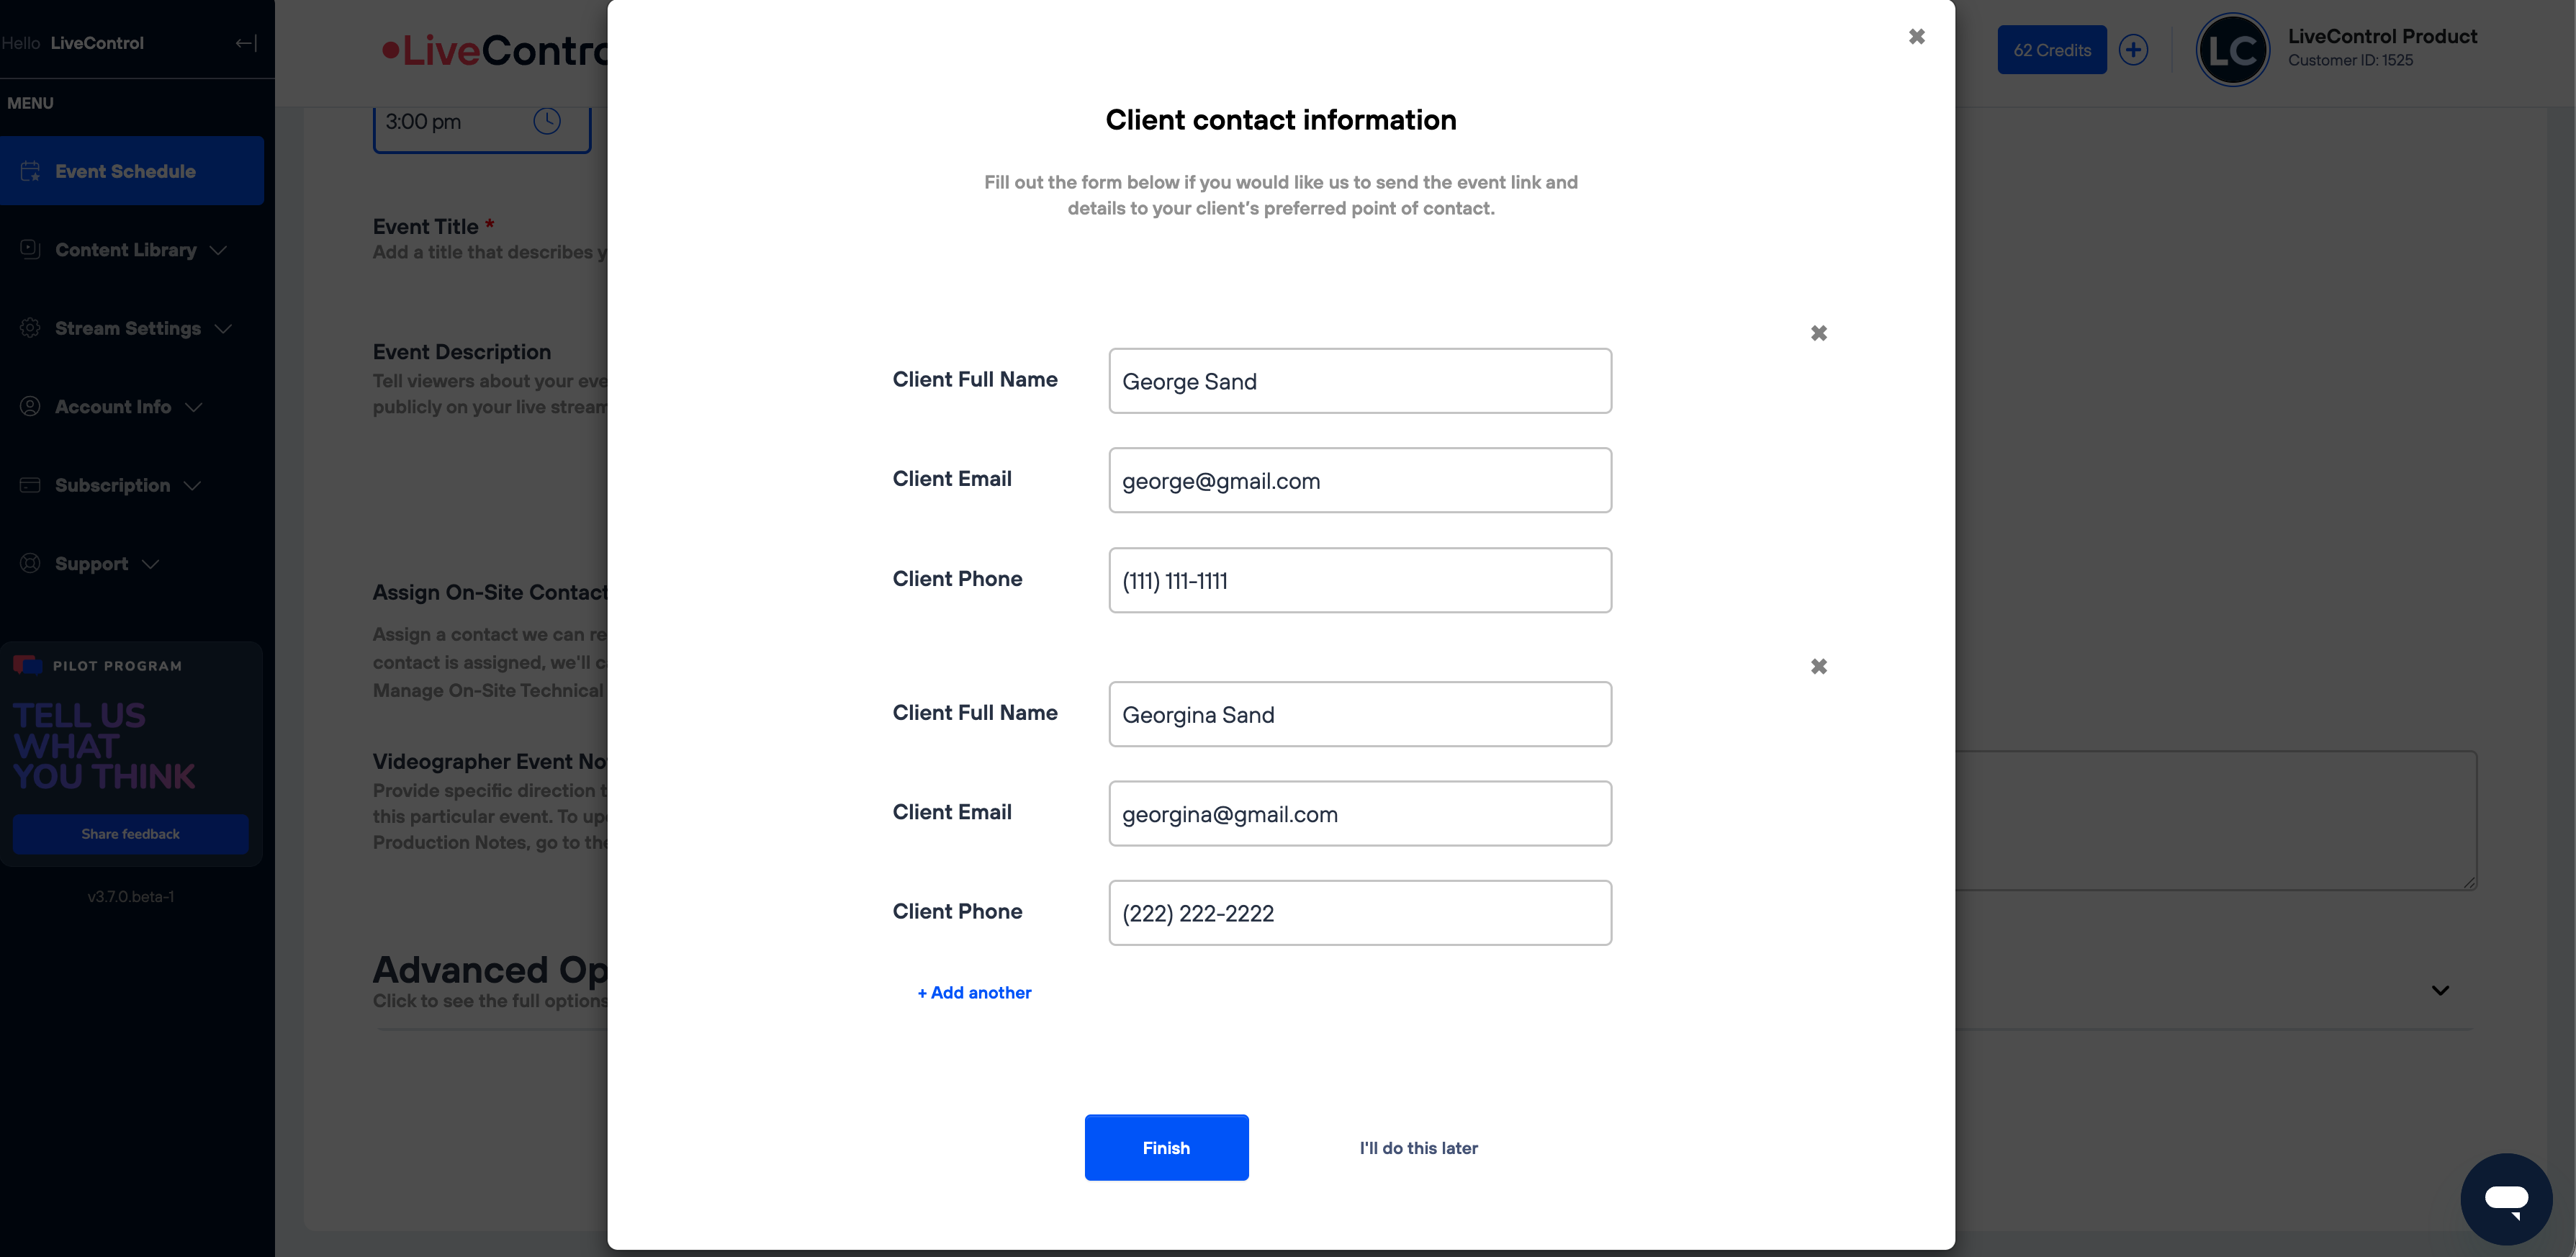Image resolution: width=2576 pixels, height=1257 pixels.
Task: Choose I'll do this later
Action: coord(1418,1148)
